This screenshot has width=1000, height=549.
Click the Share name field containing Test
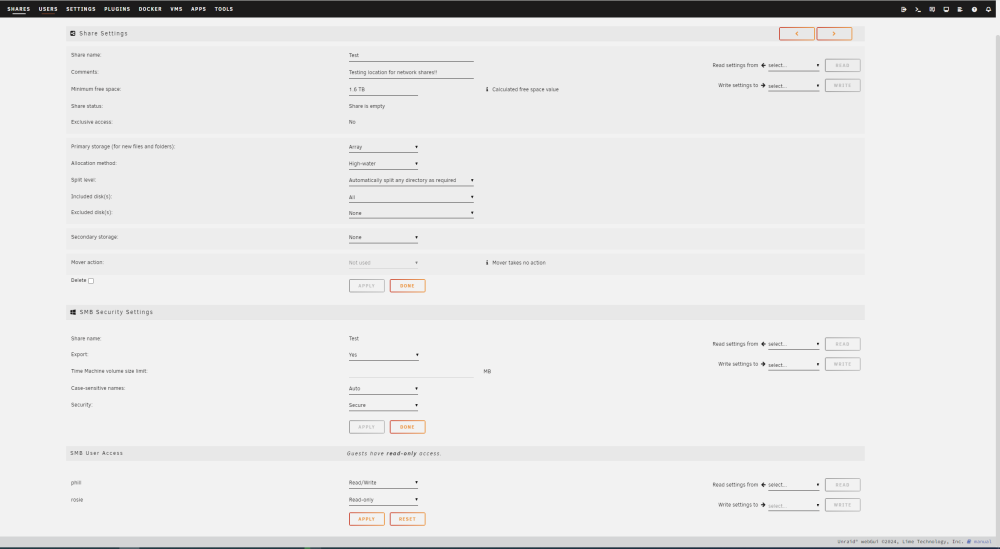pyautogui.click(x=411, y=55)
